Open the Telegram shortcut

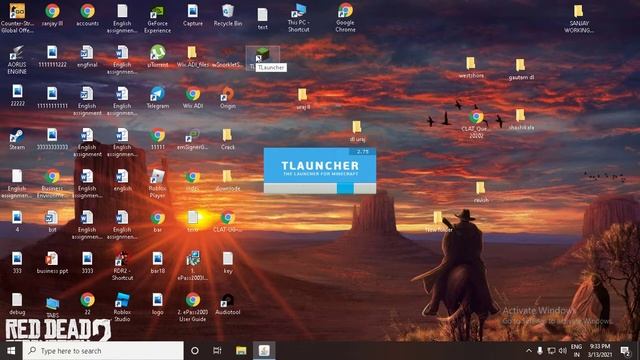[158, 98]
